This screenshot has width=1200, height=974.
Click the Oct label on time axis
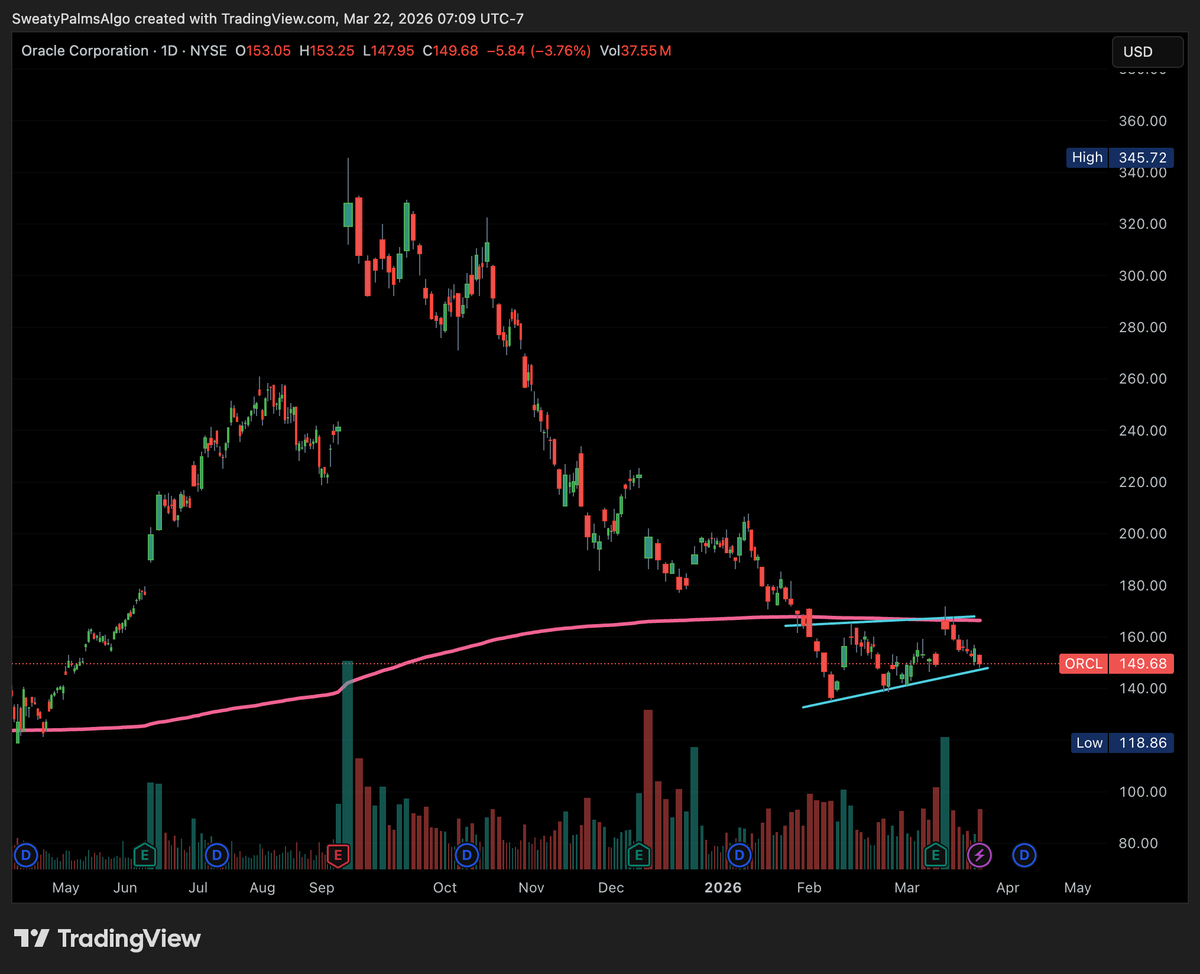(445, 888)
